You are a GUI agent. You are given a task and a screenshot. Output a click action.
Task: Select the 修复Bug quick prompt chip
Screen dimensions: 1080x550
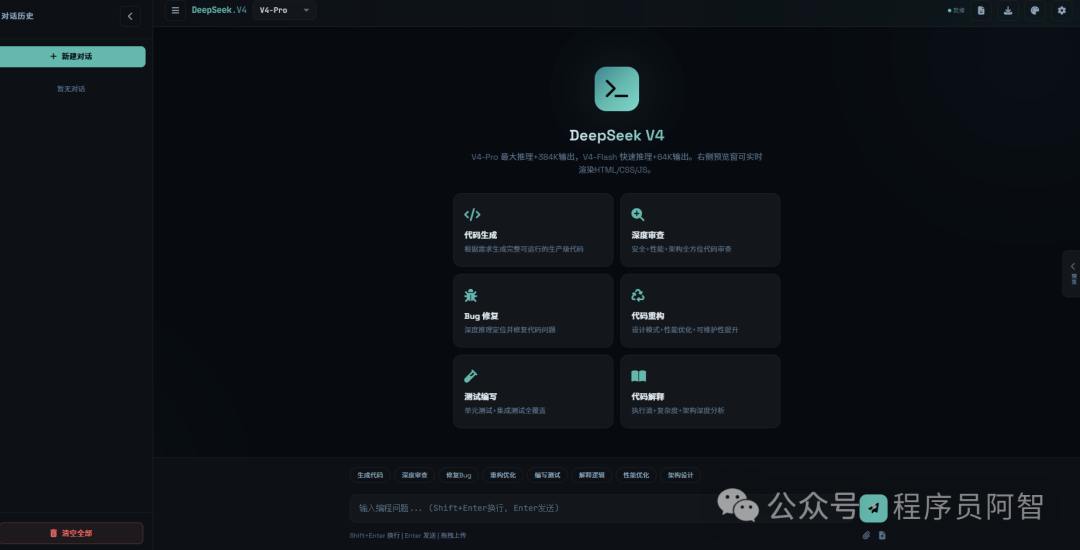(459, 475)
